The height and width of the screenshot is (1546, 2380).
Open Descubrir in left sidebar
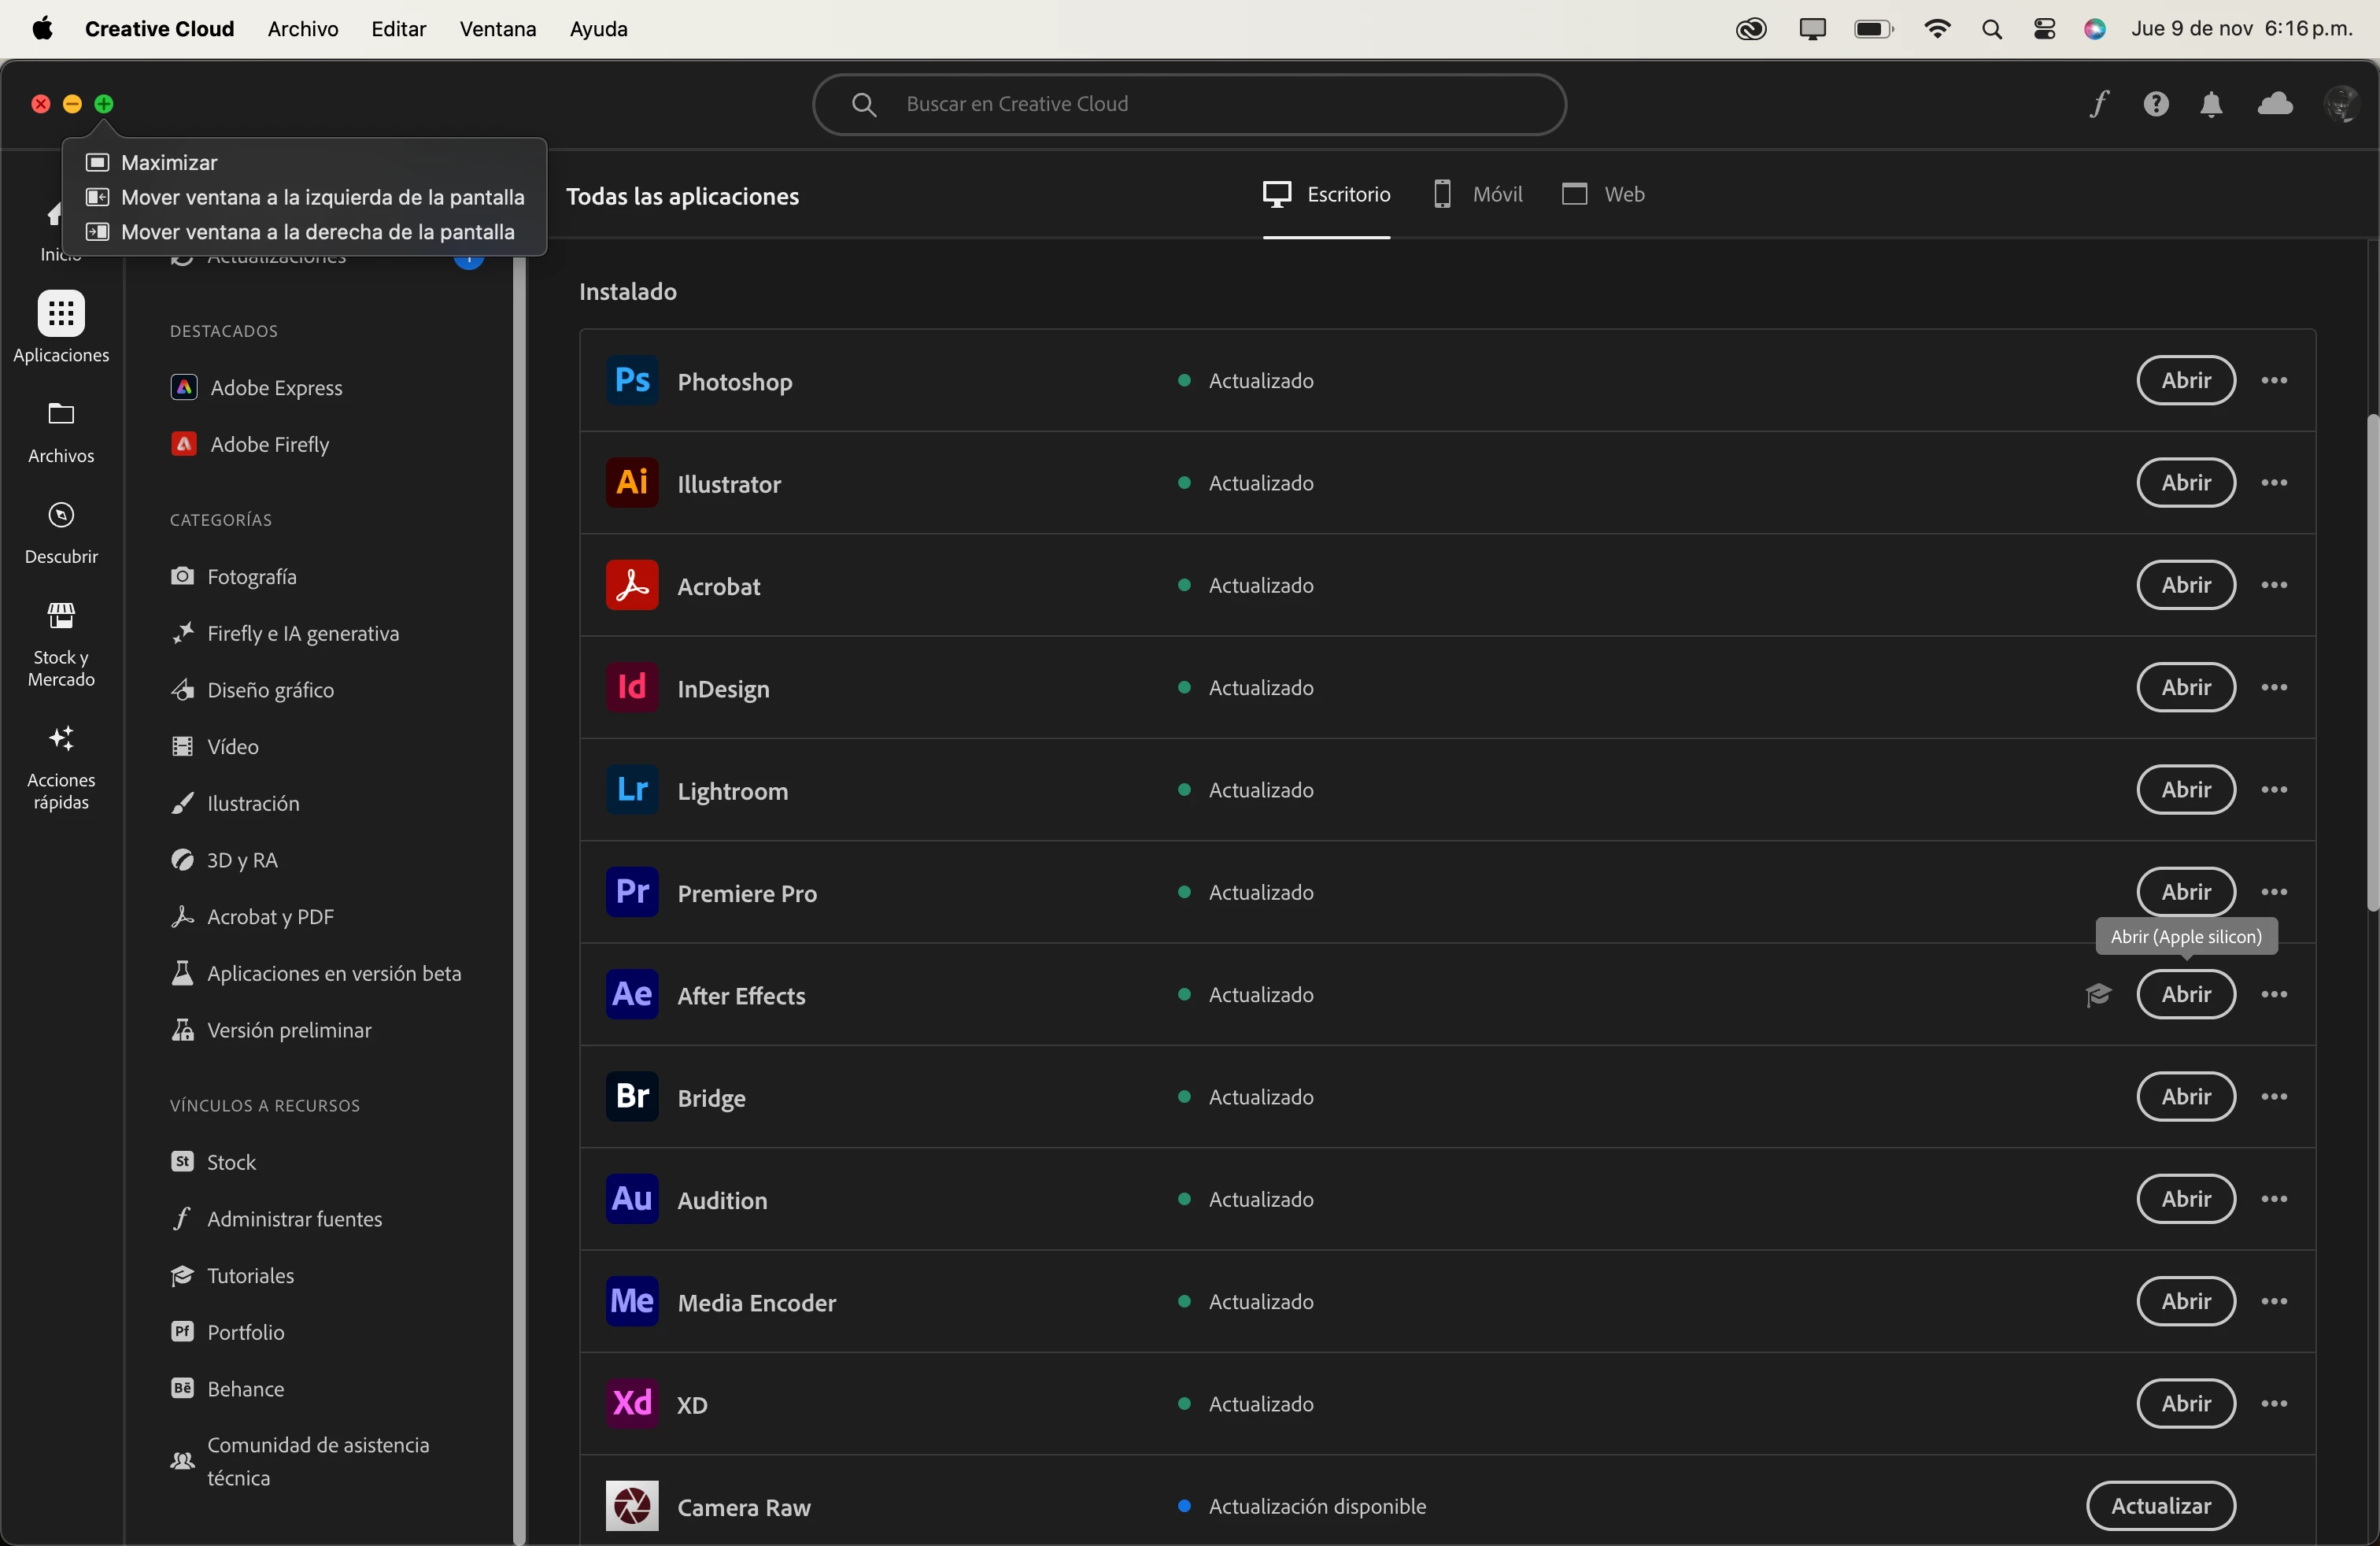tap(61, 533)
